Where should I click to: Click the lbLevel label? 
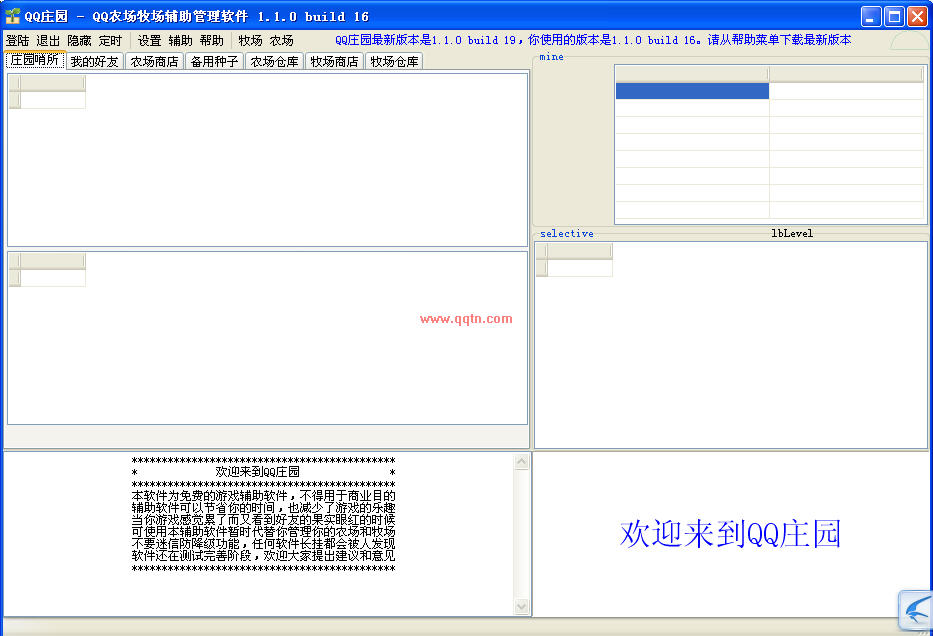792,233
